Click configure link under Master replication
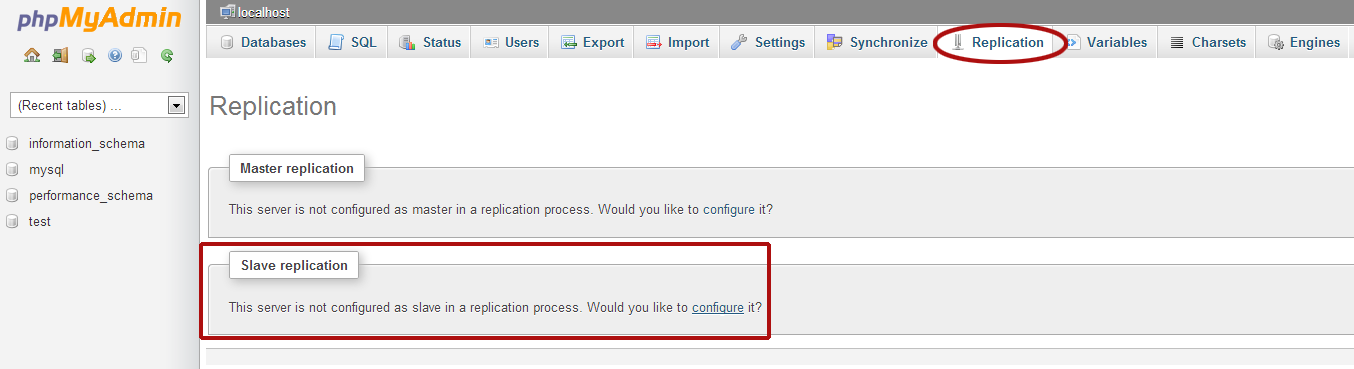The image size is (1354, 369). tap(729, 209)
